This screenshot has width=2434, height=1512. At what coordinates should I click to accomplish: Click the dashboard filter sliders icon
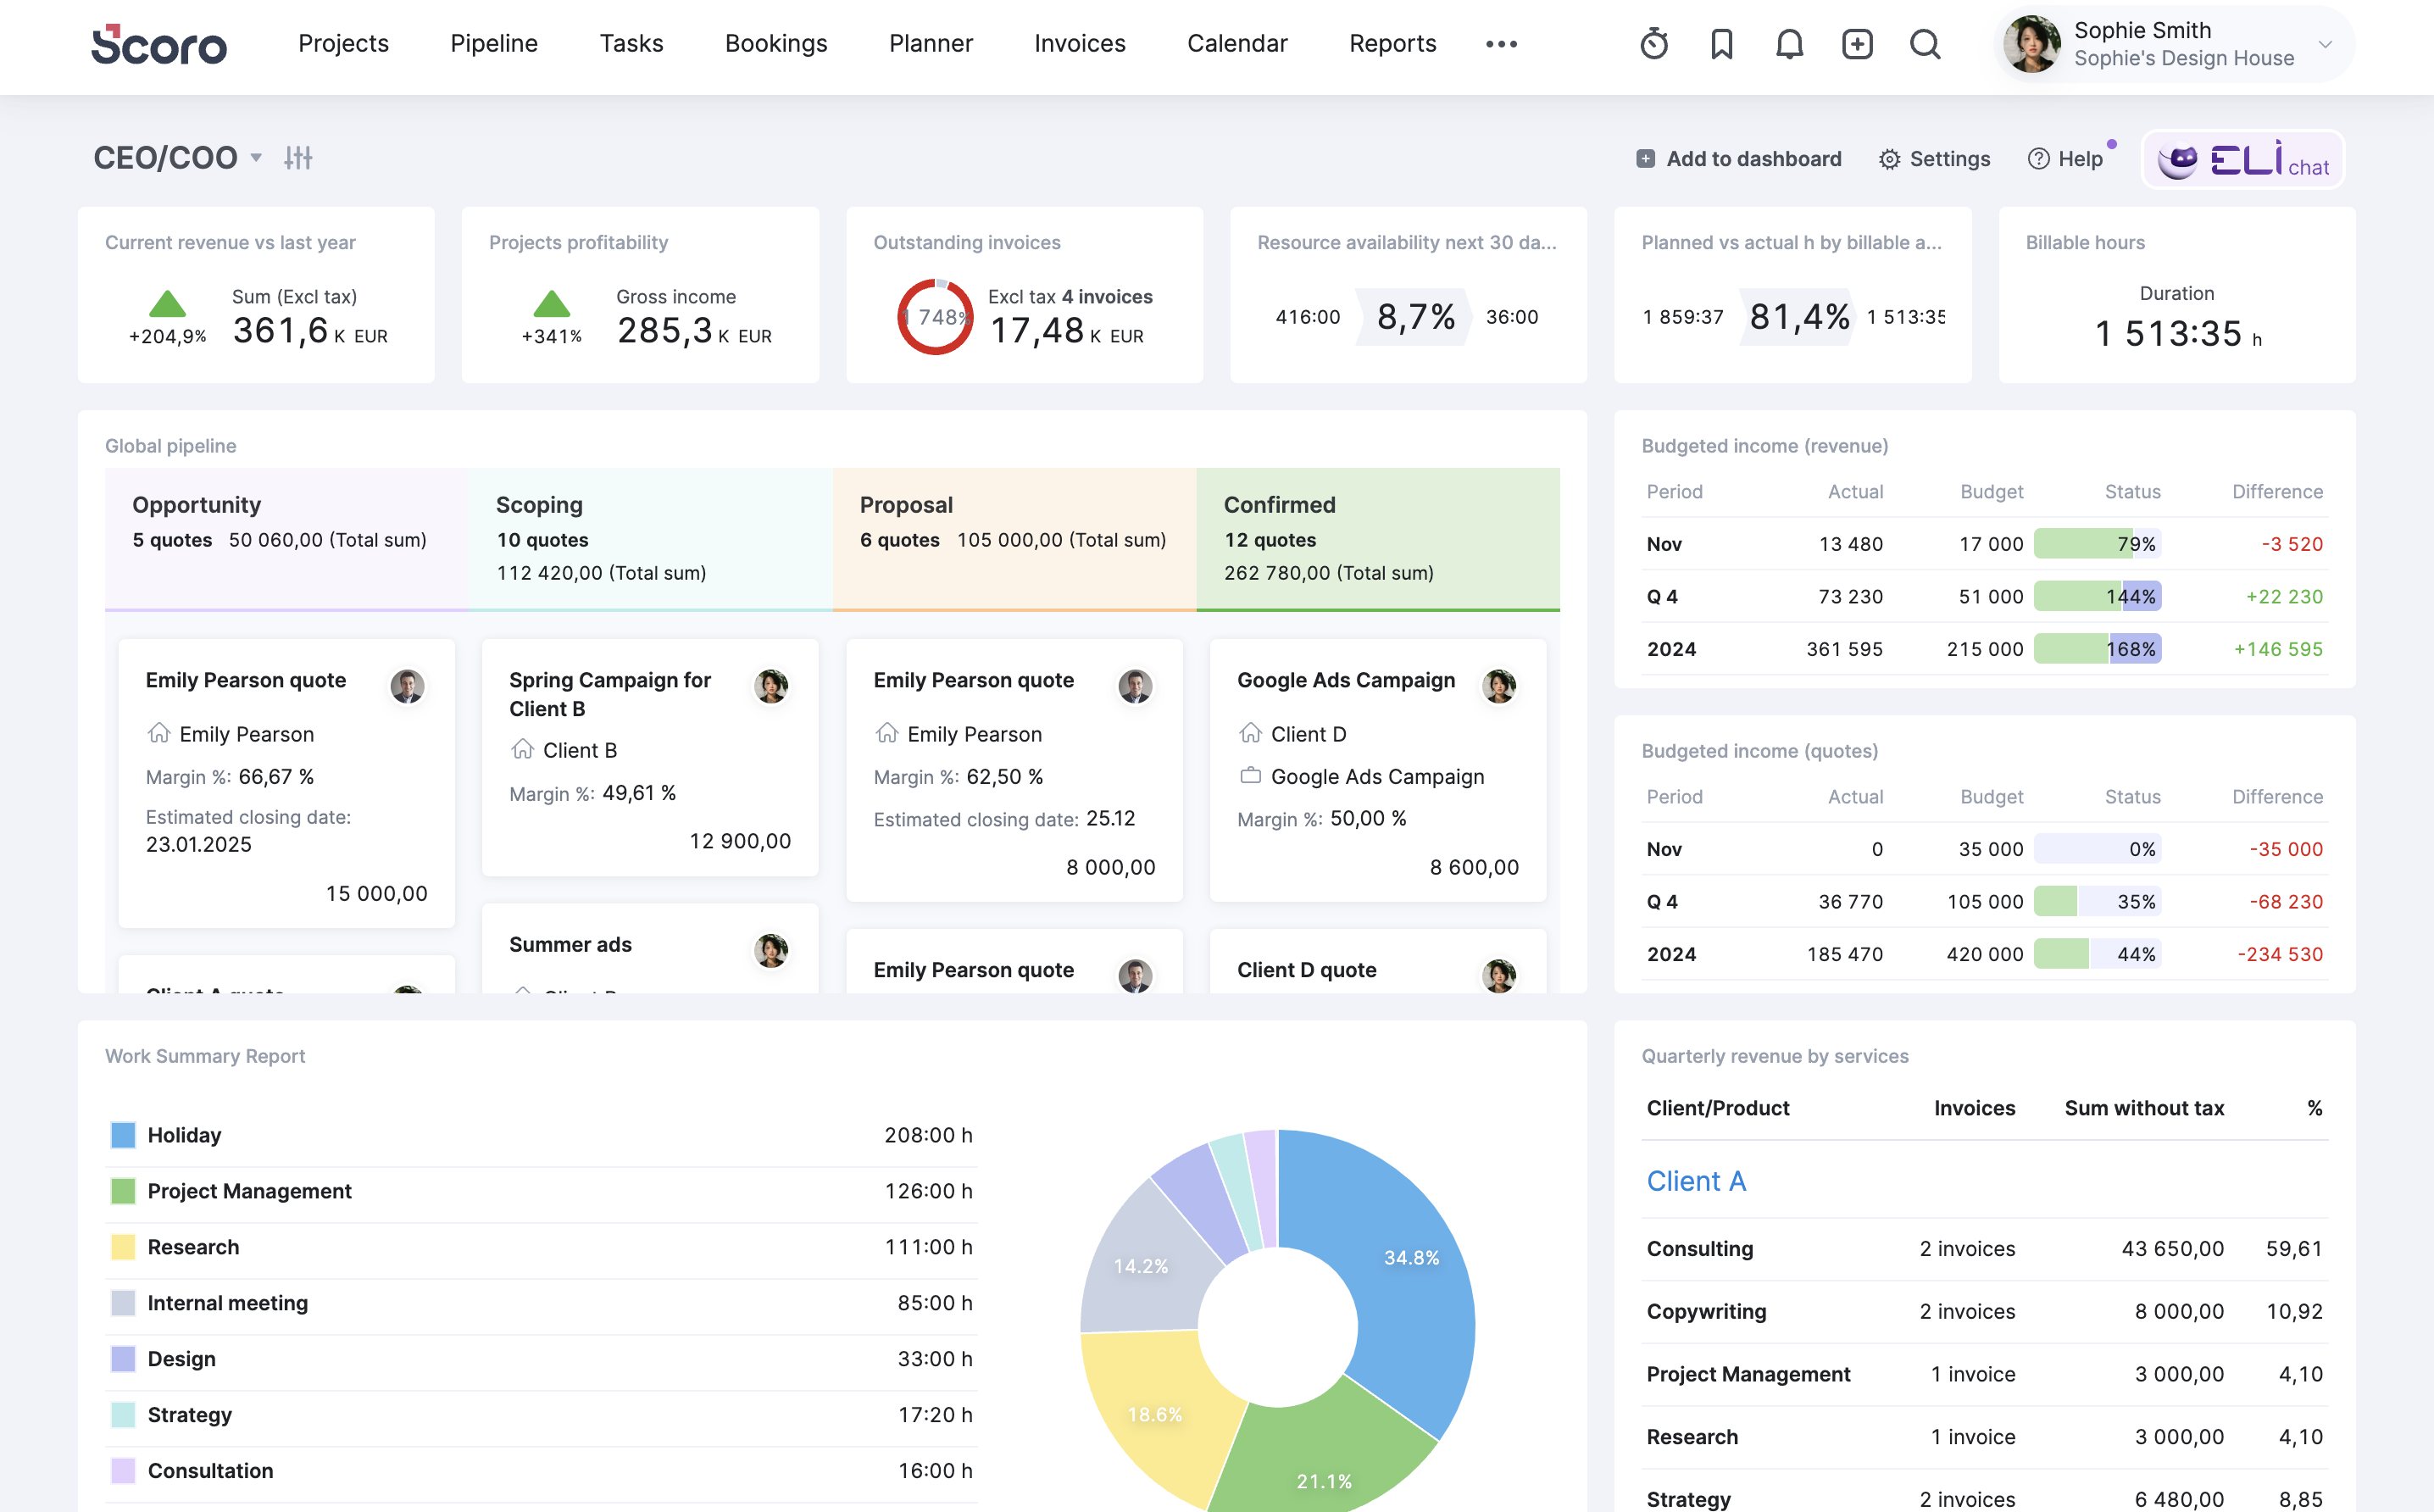click(298, 158)
